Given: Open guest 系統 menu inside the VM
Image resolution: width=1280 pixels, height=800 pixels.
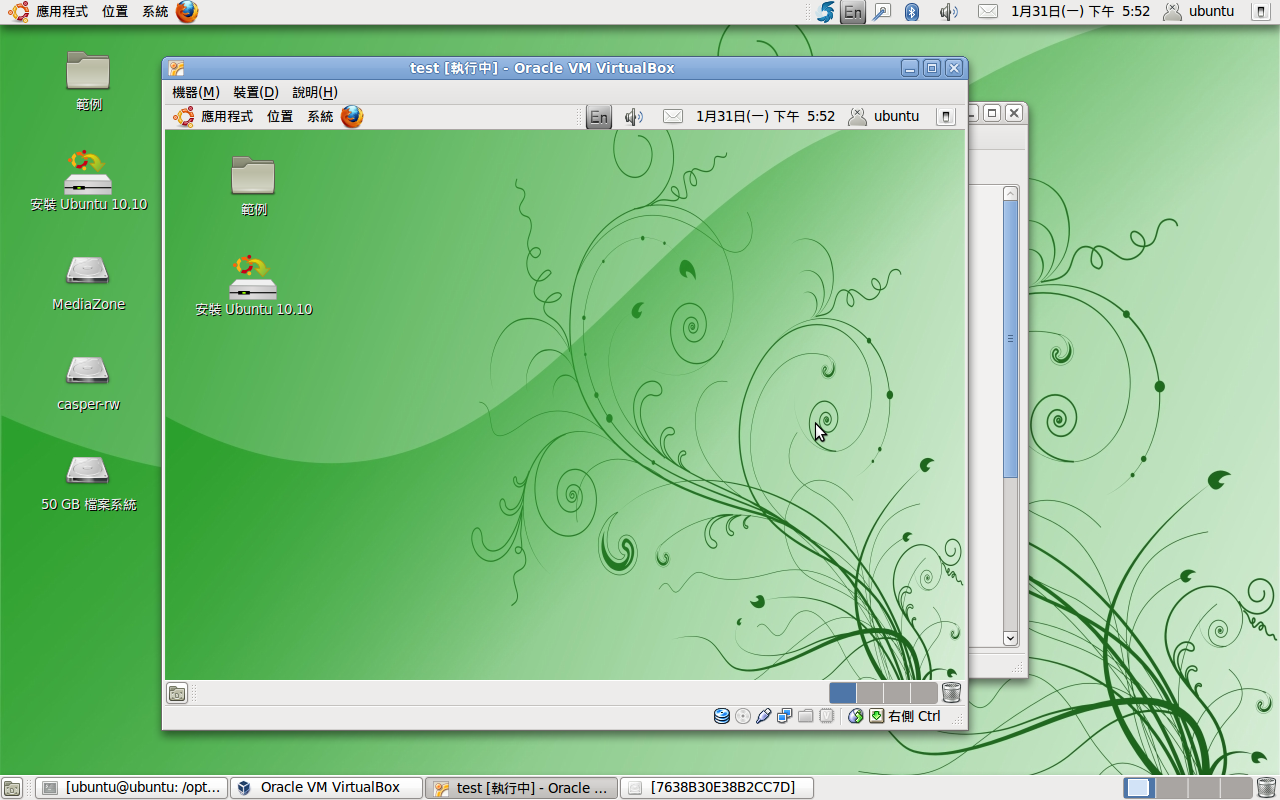Looking at the screenshot, I should (x=320, y=117).
